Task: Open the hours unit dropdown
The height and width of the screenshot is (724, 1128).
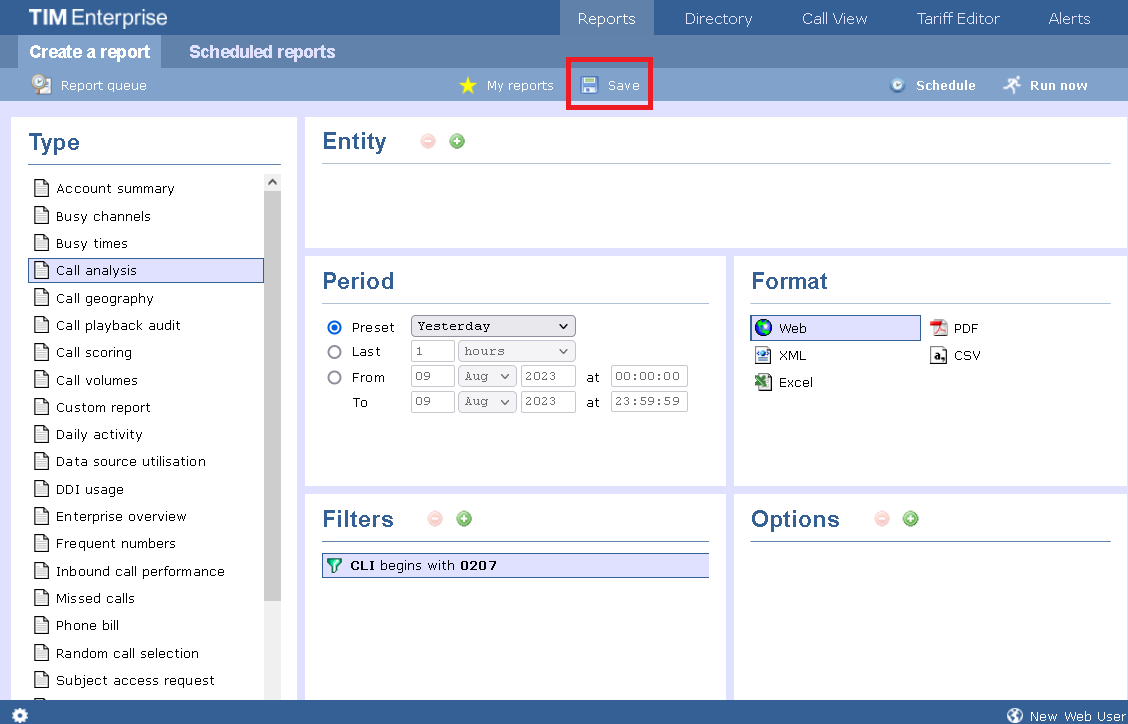Action: coord(516,351)
